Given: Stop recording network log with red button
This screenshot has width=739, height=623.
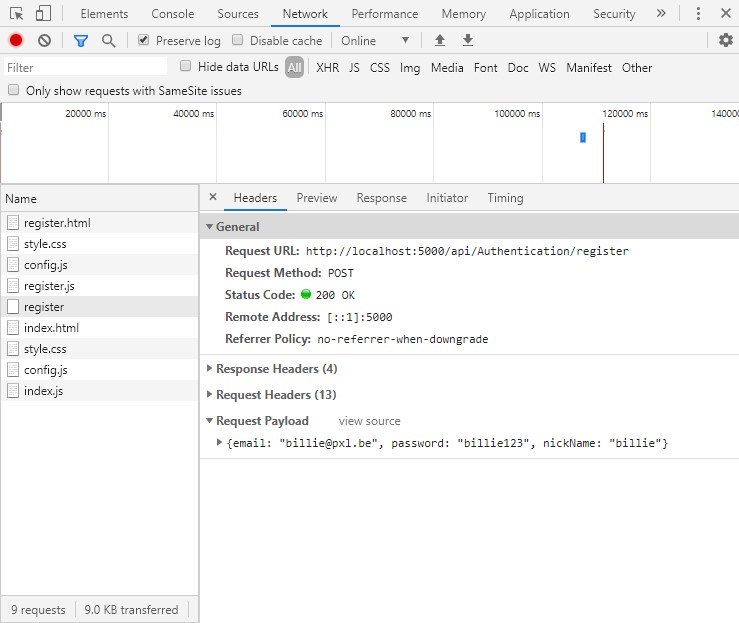Looking at the screenshot, I should click(x=16, y=41).
